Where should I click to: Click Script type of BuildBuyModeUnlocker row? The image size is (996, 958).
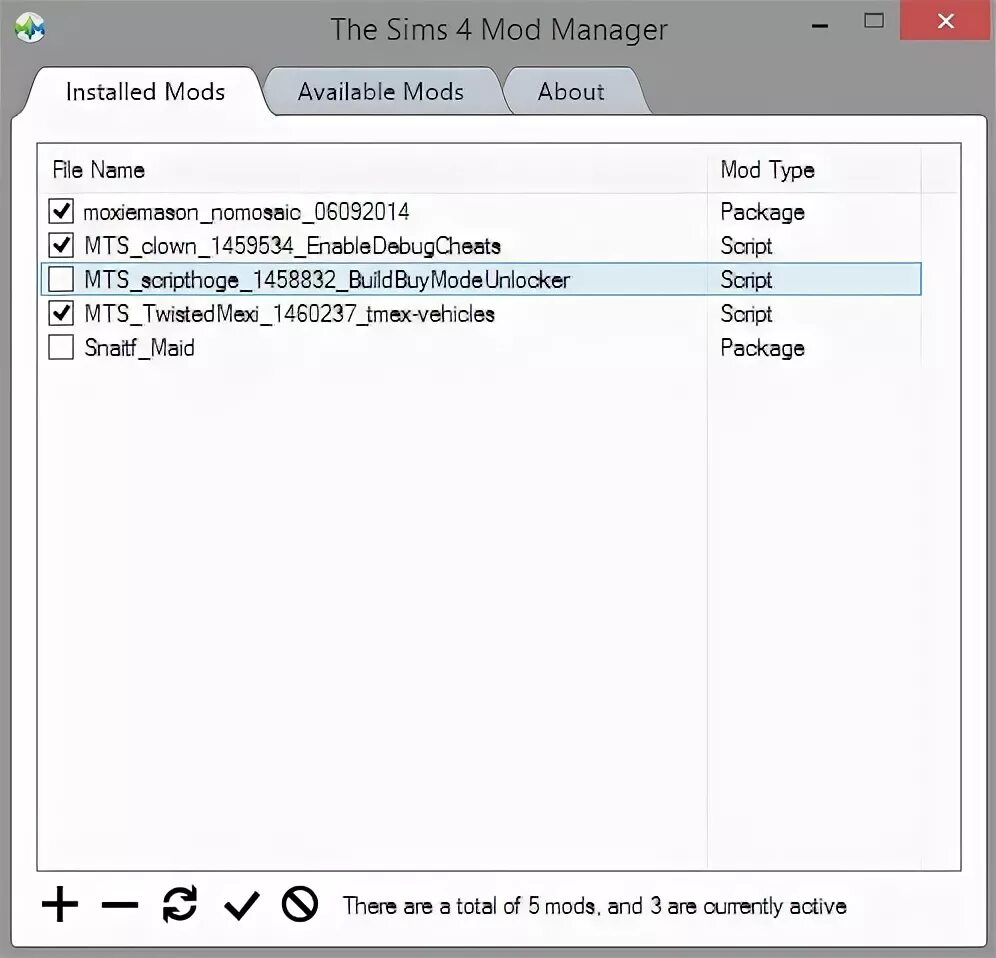click(x=746, y=280)
